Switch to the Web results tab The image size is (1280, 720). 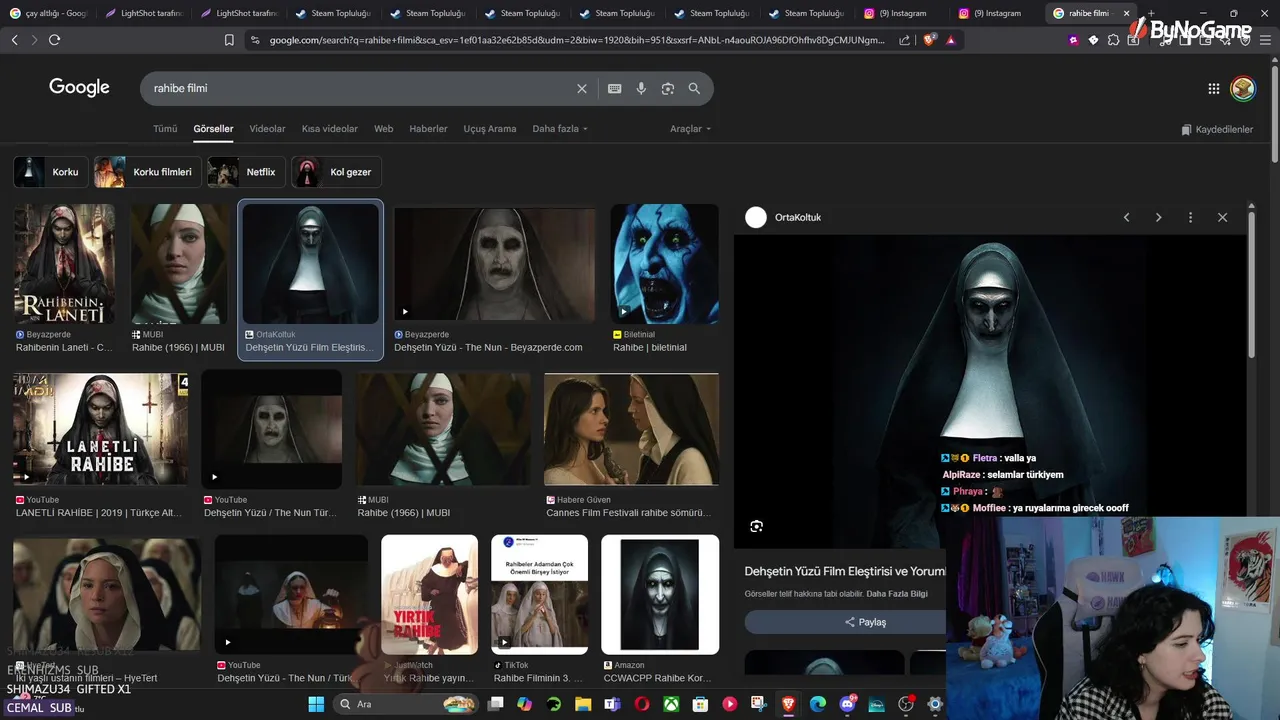384,129
